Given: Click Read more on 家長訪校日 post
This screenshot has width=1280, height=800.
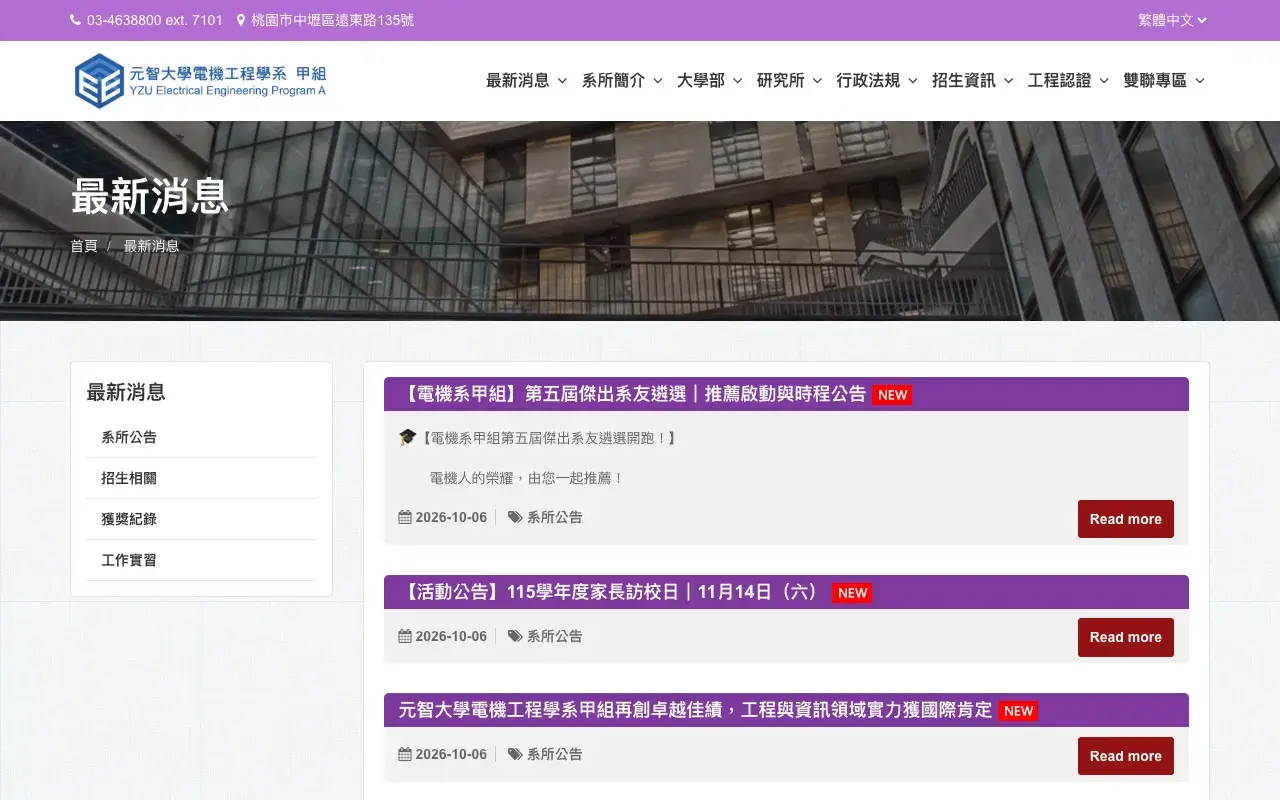Looking at the screenshot, I should (x=1125, y=637).
